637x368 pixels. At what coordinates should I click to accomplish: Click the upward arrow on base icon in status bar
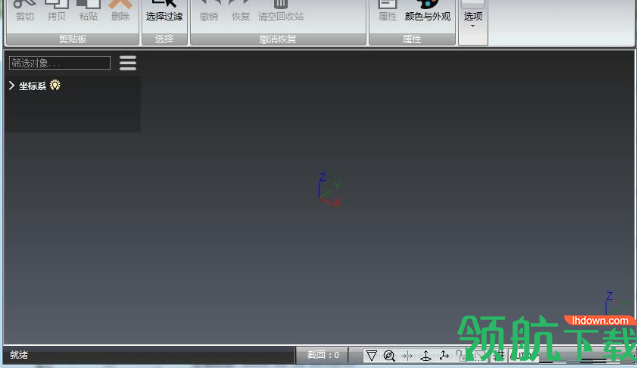coord(426,355)
